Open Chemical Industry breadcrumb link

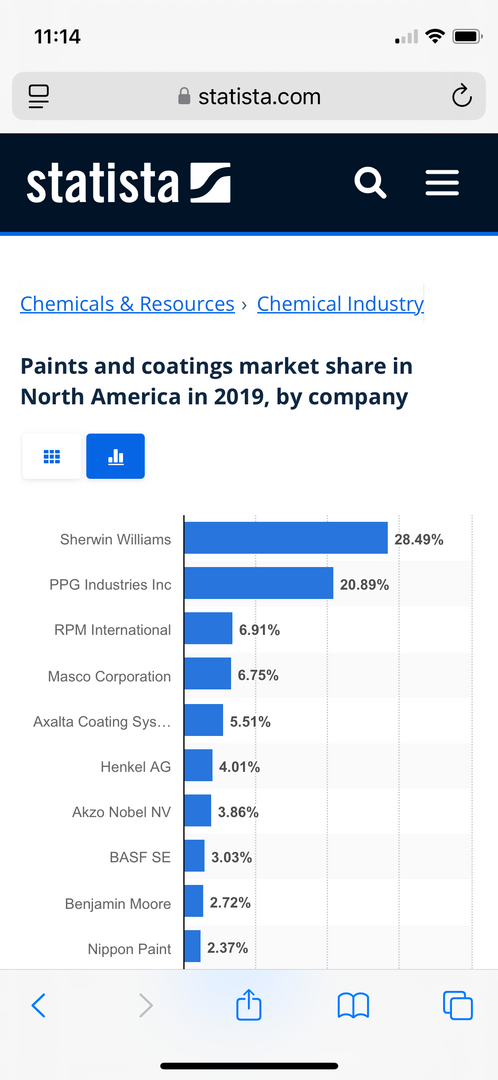point(340,304)
